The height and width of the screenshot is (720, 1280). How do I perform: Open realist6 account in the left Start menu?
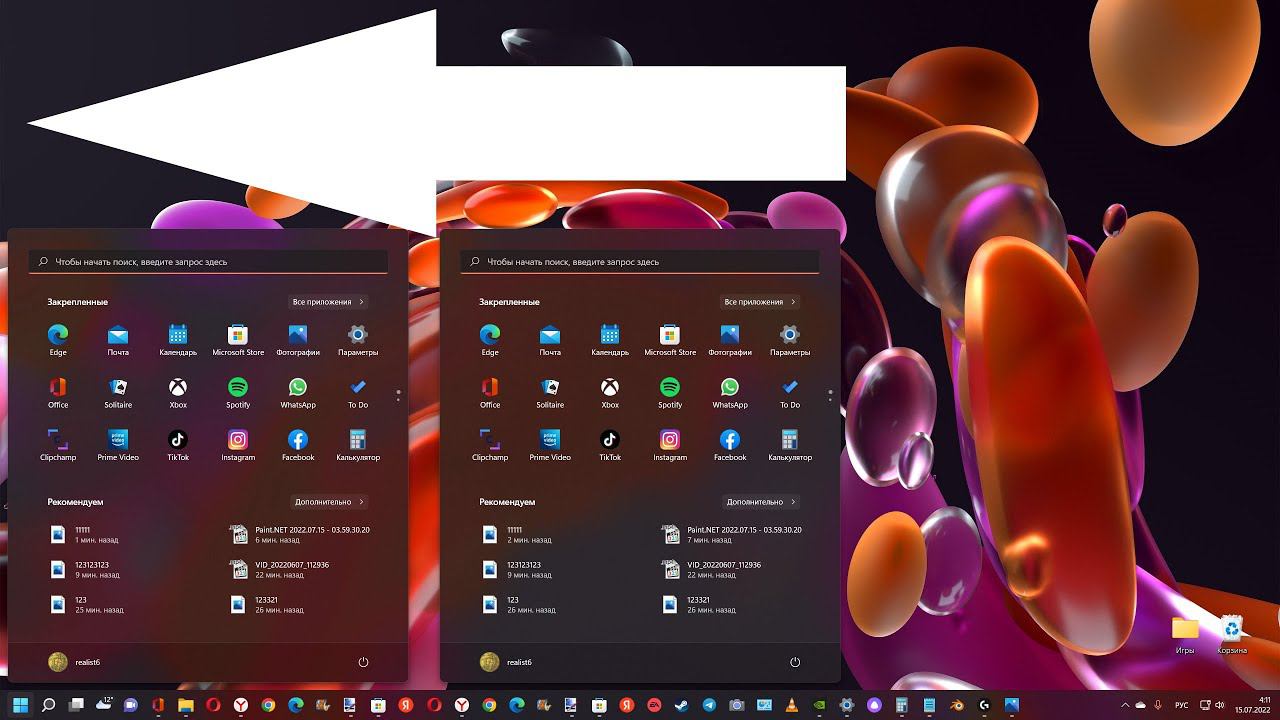click(x=75, y=662)
